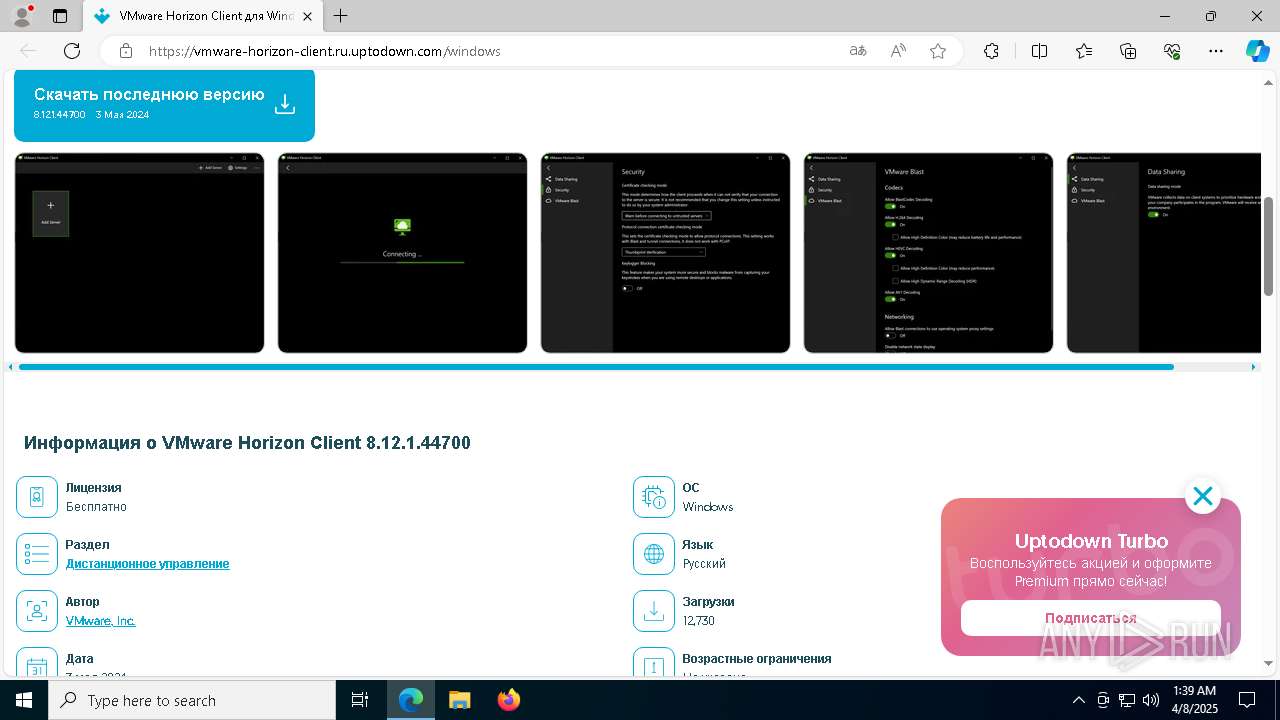Open the Add Server screenshot thumbnail
Viewport: 1280px width, 720px height.
click(139, 253)
